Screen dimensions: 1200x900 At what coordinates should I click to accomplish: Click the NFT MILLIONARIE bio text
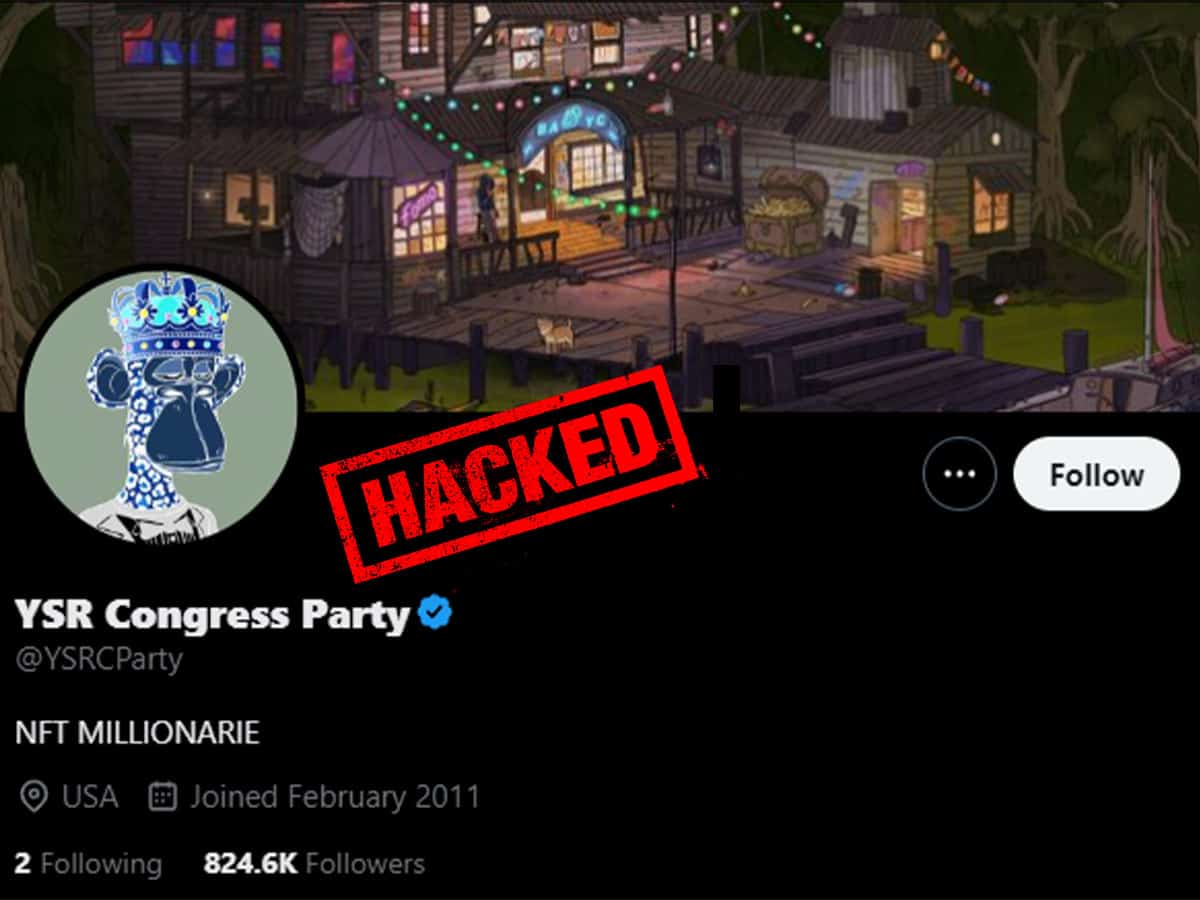point(137,732)
